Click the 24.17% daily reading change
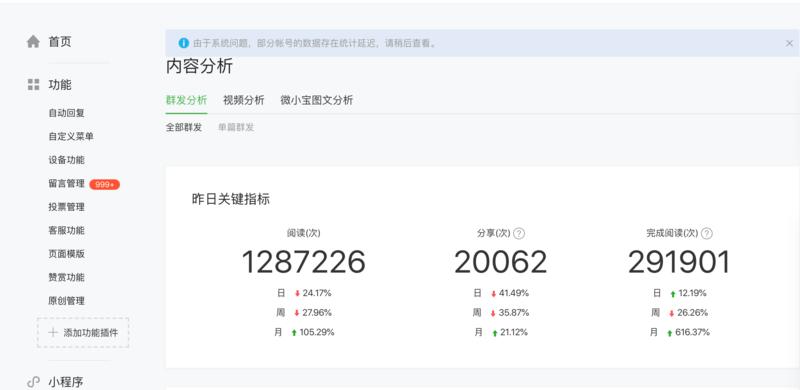This screenshot has height=390, width=800. coord(317,294)
